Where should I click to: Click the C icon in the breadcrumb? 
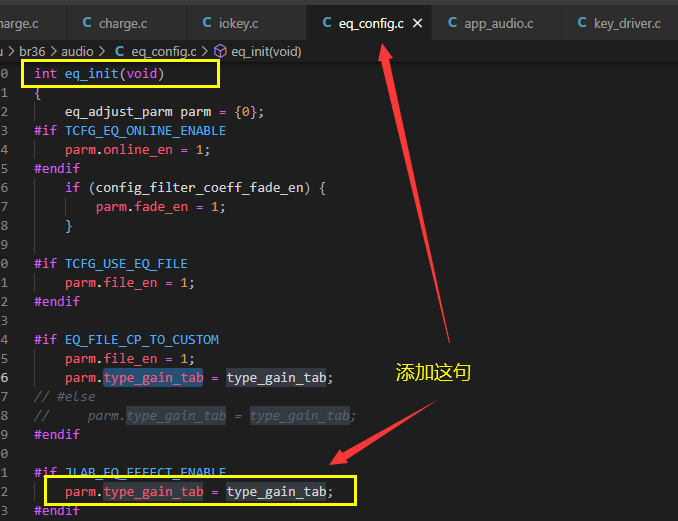120,51
